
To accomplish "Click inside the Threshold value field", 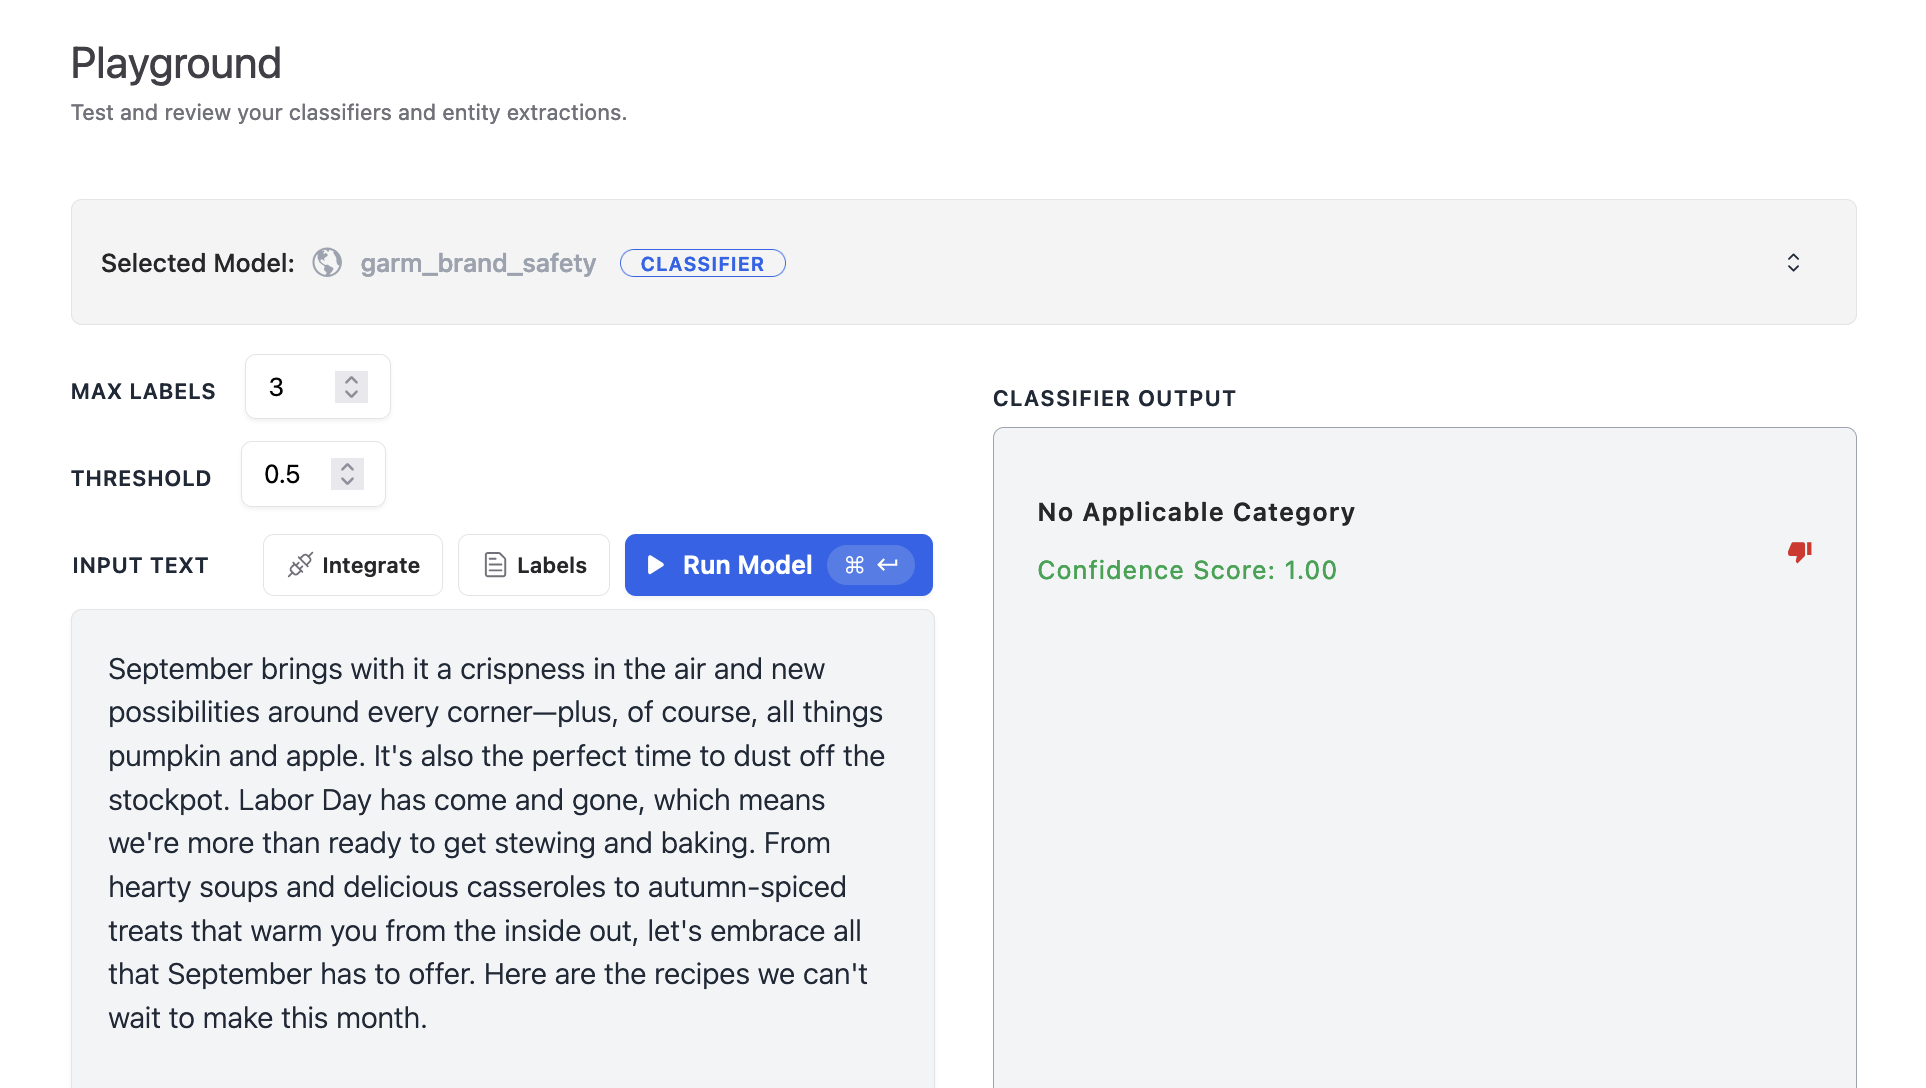I will point(313,474).
